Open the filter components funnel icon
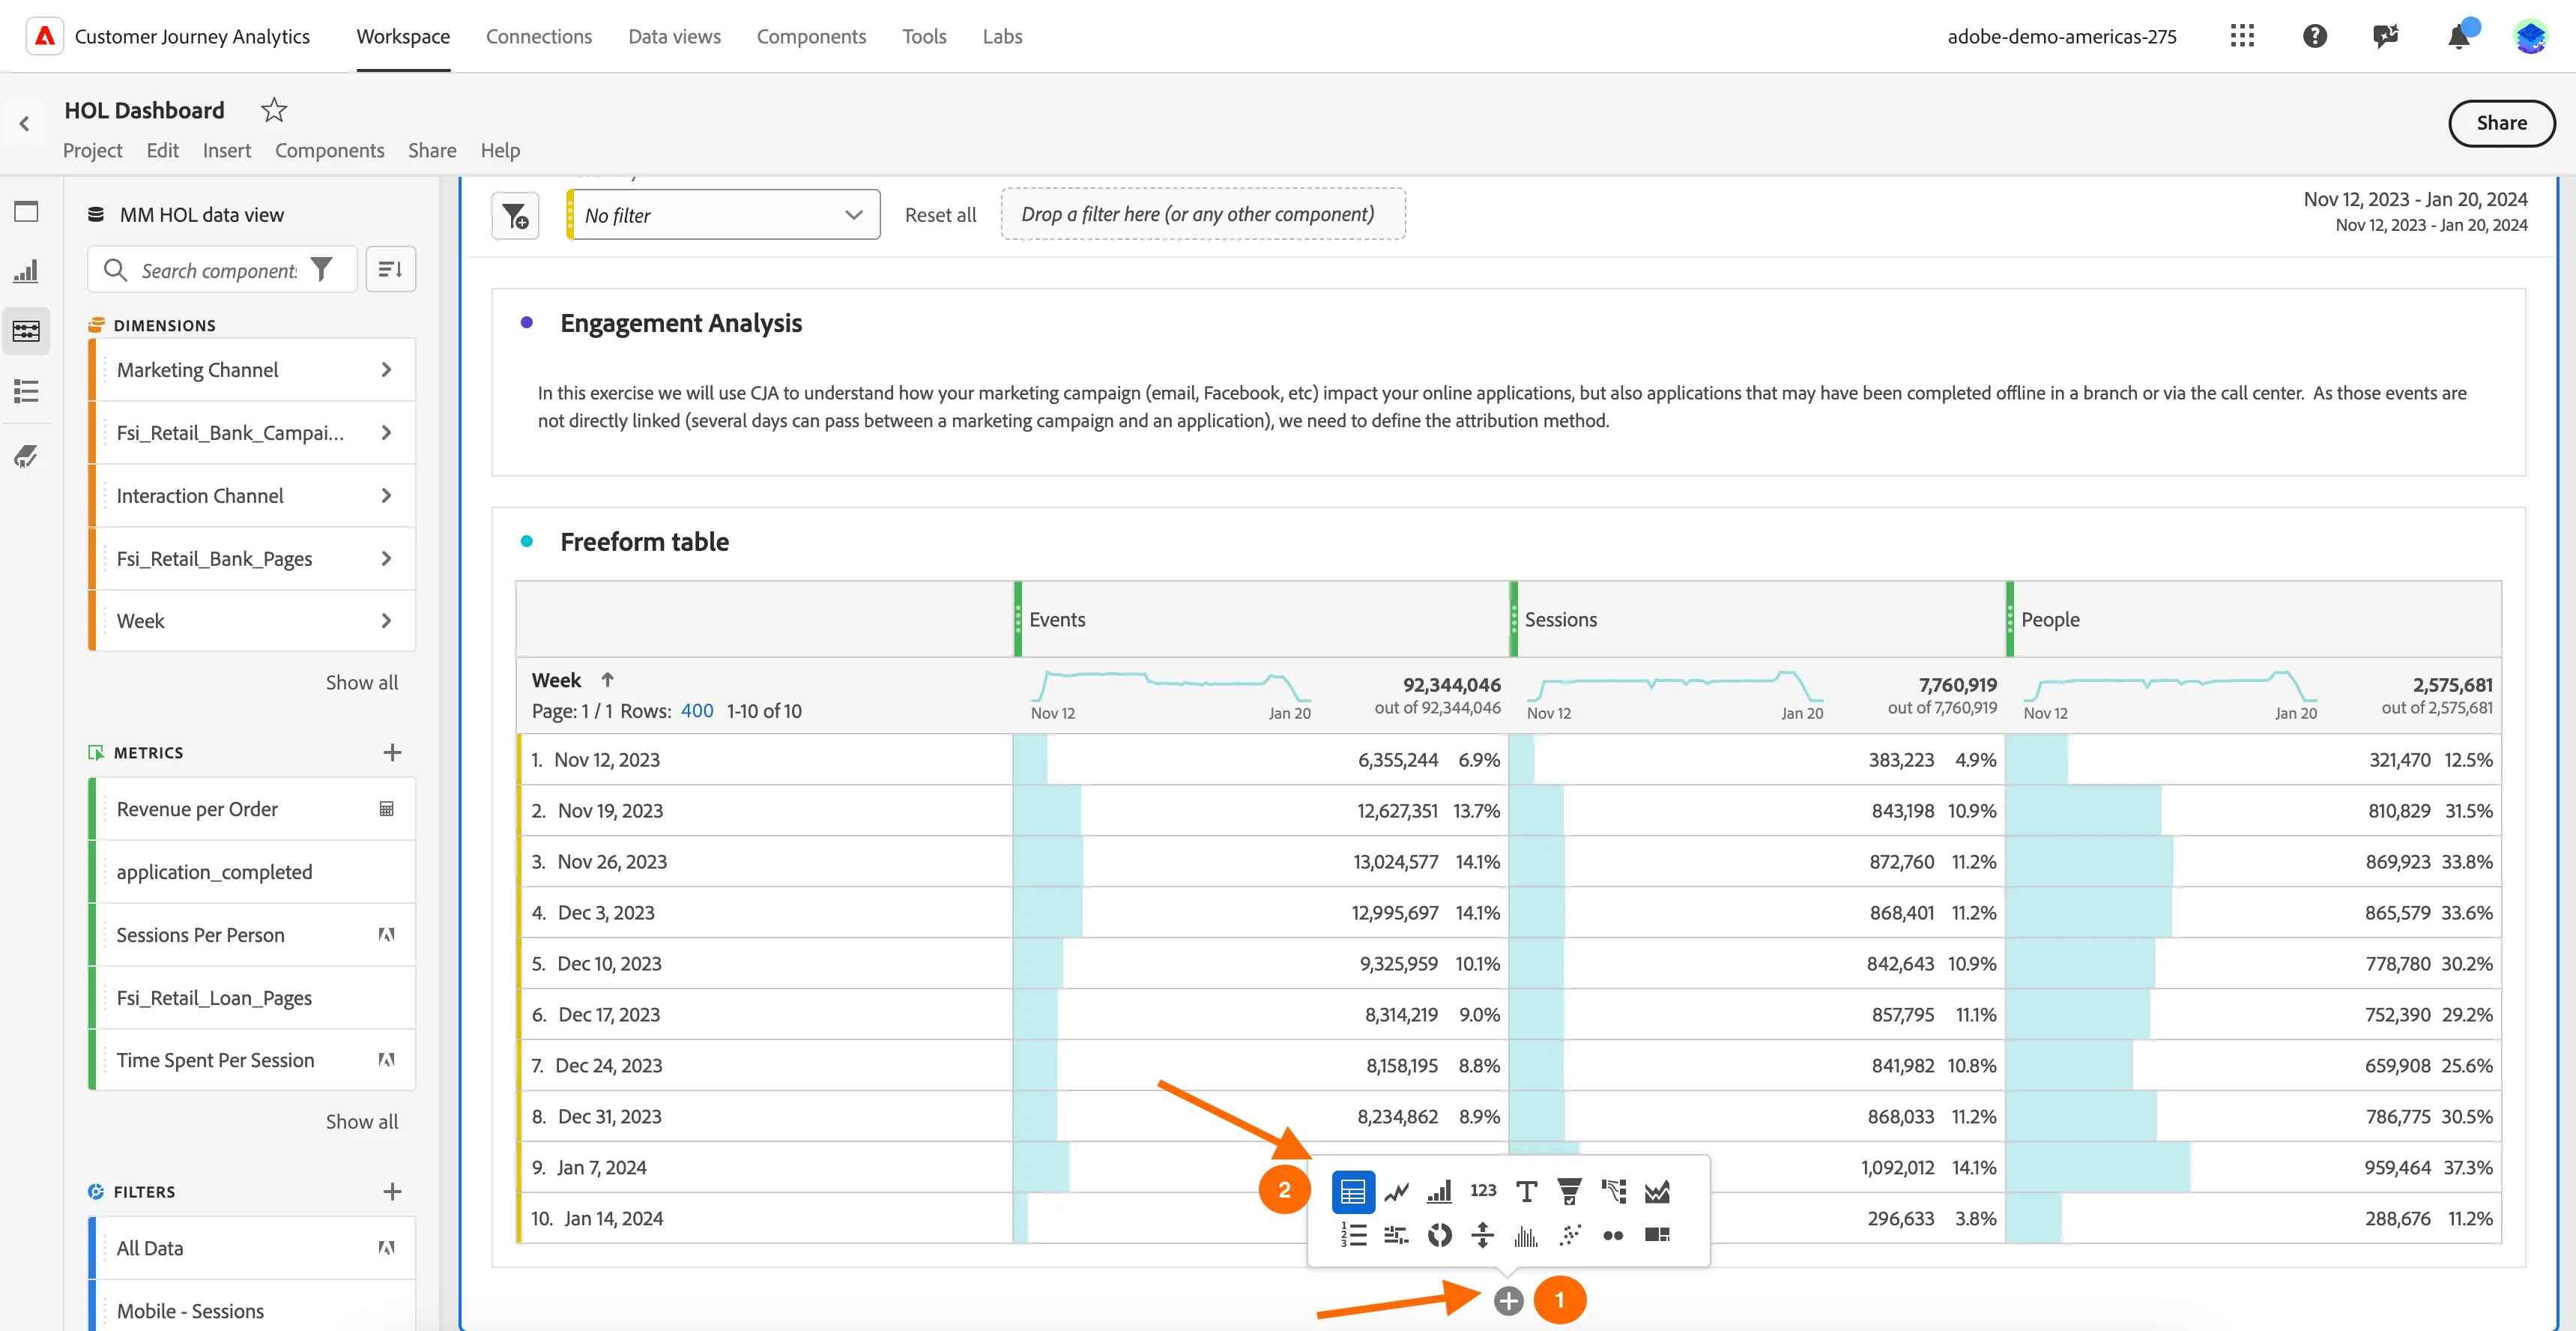This screenshot has height=1331, width=2576. pyautogui.click(x=321, y=269)
